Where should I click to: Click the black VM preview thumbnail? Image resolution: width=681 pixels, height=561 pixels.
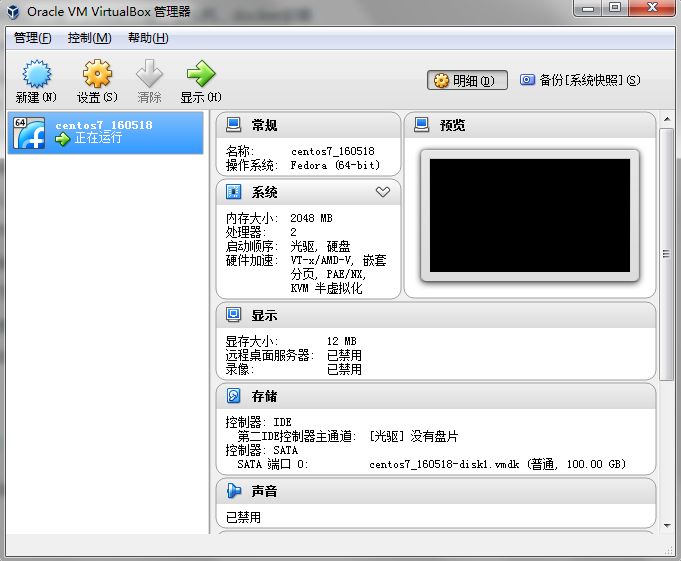(x=530, y=215)
